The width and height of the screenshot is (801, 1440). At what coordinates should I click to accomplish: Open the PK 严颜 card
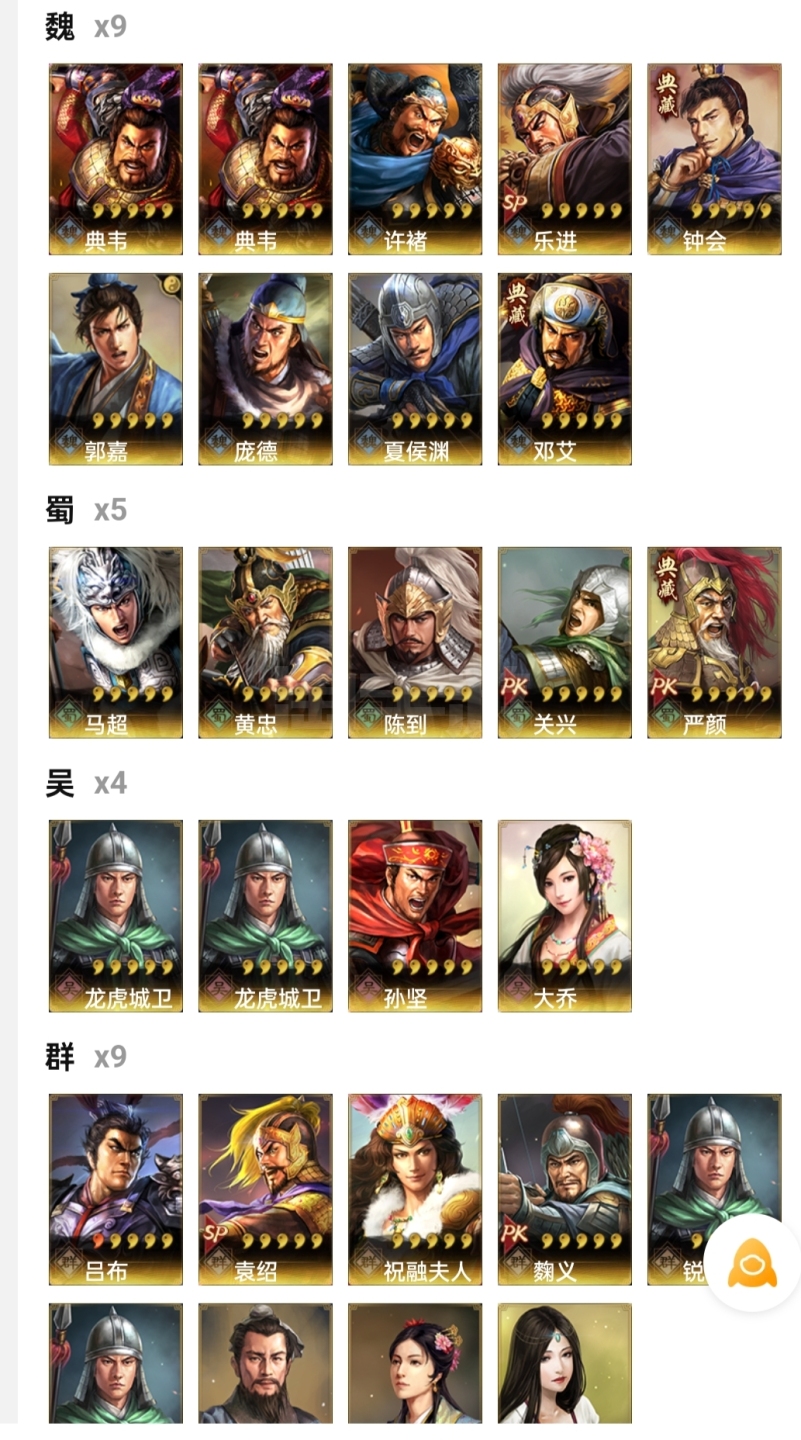714,642
